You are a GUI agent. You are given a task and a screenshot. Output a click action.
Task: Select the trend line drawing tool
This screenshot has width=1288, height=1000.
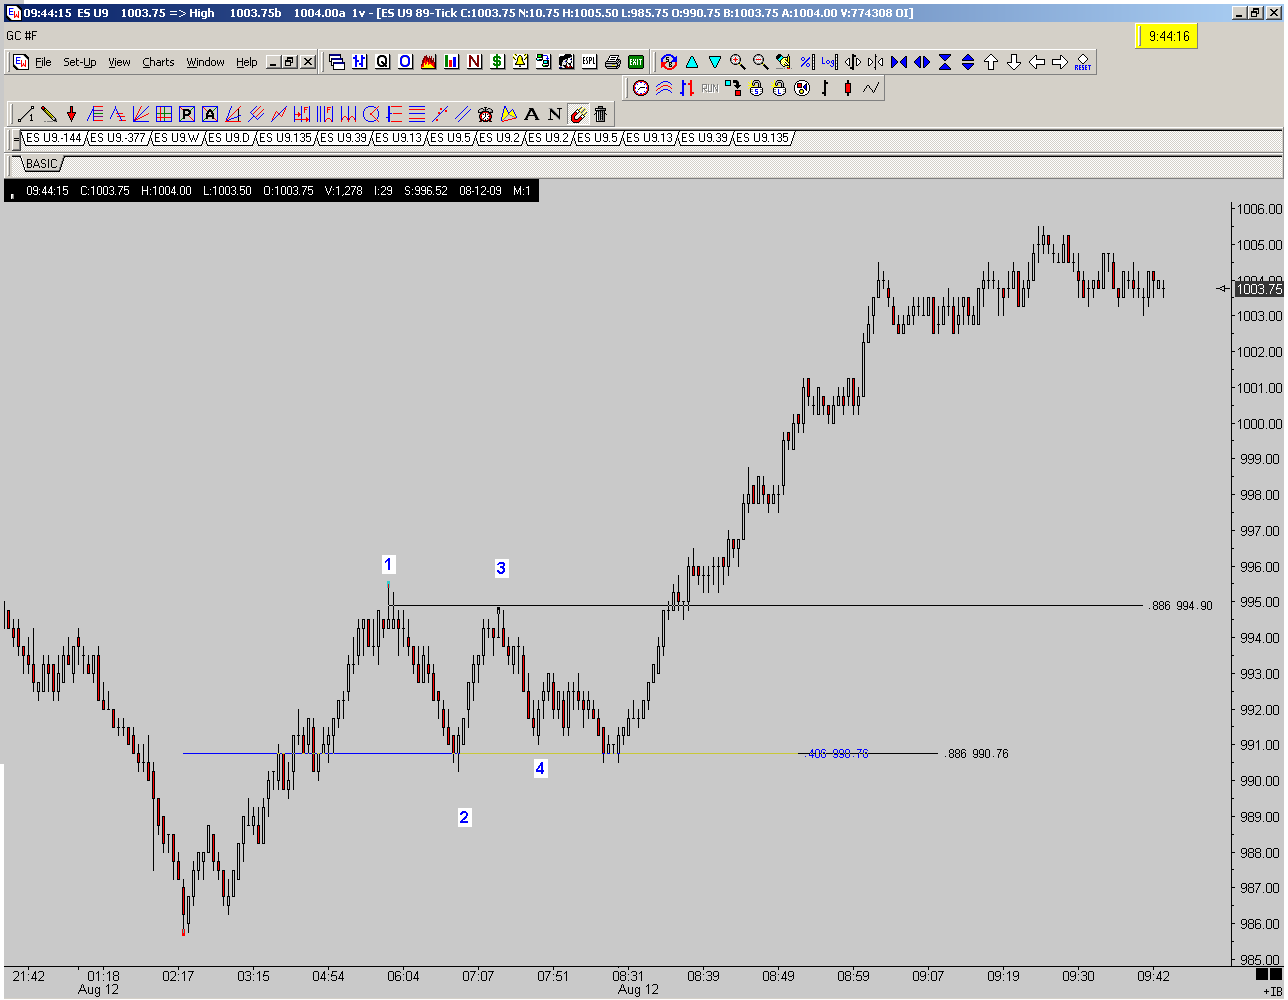25,114
